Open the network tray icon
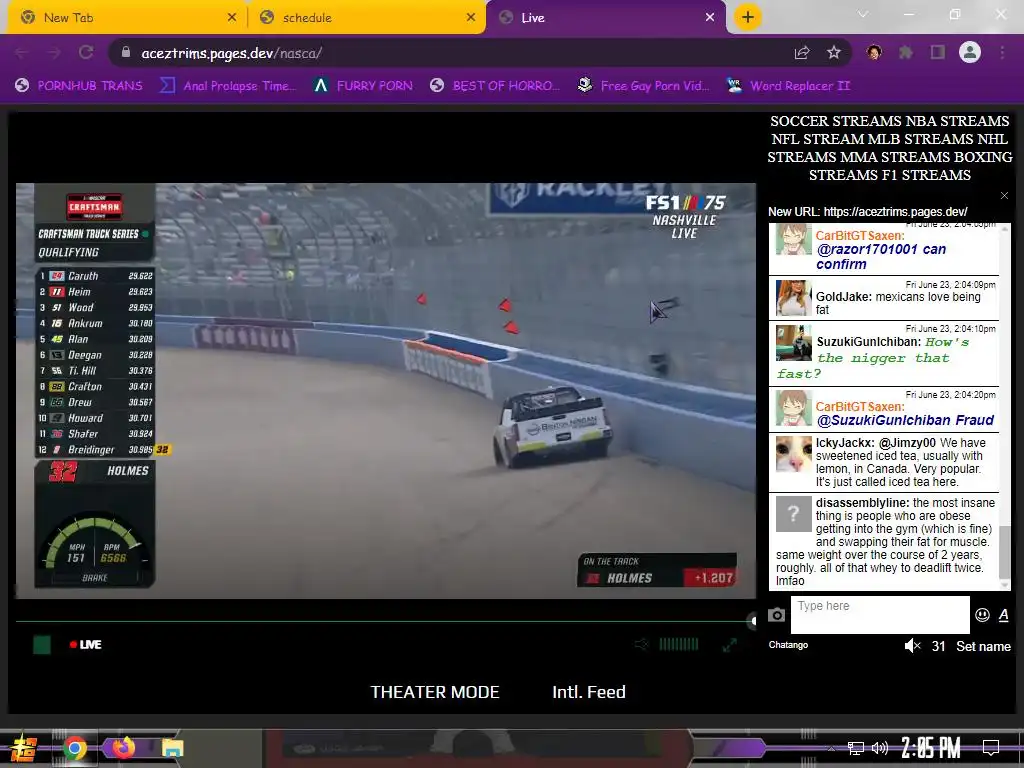 (856, 748)
